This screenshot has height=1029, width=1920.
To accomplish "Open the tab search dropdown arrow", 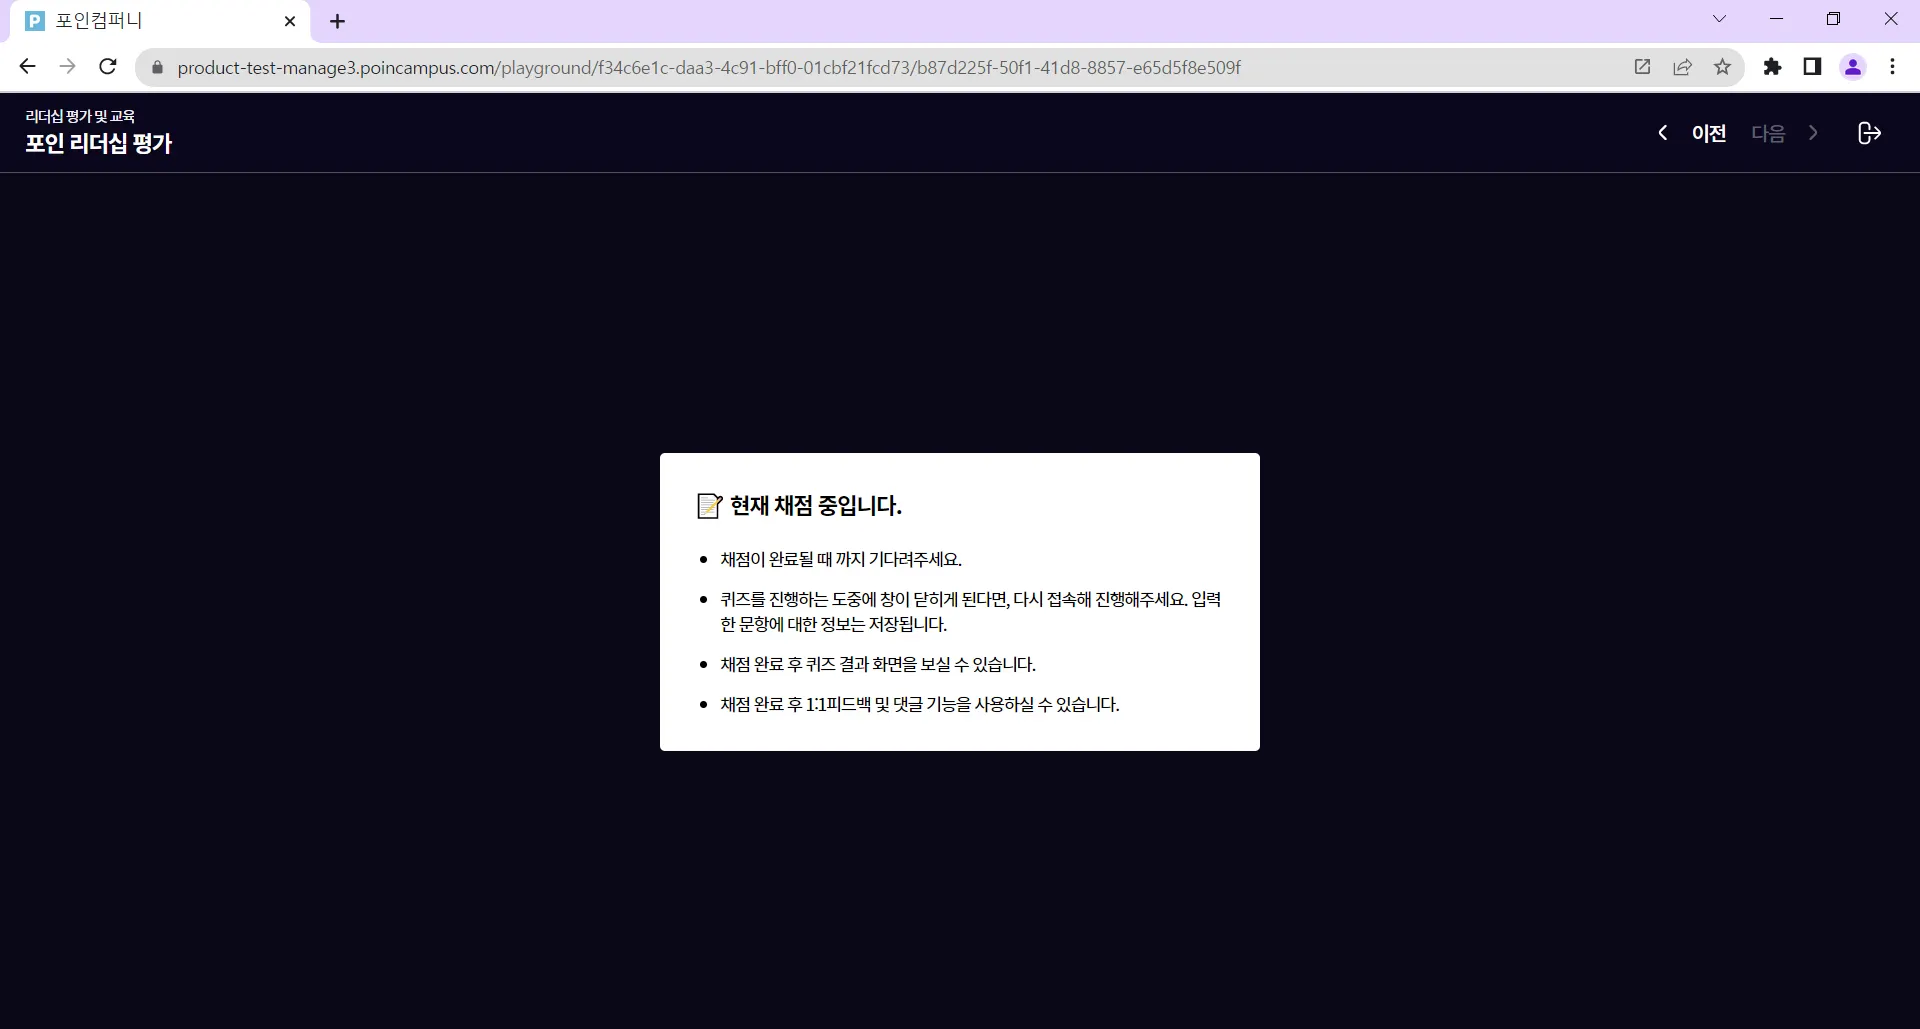I will point(1719,19).
